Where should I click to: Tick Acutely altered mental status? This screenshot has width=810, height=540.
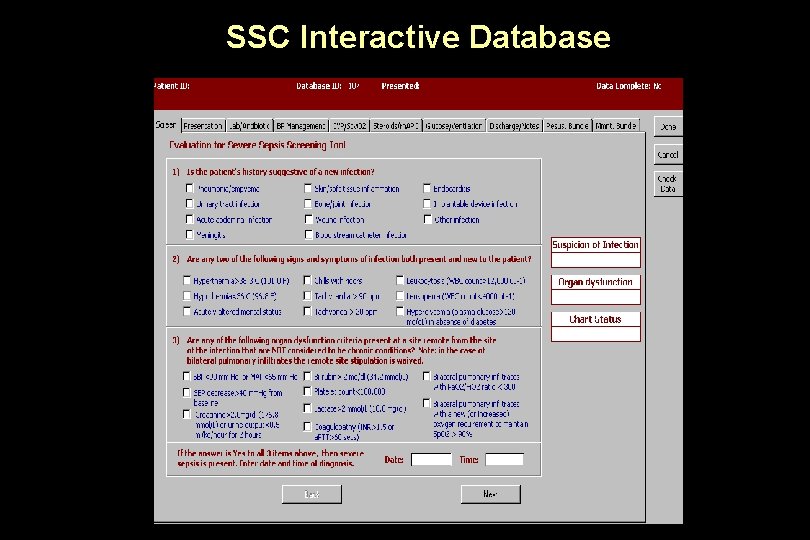[187, 312]
